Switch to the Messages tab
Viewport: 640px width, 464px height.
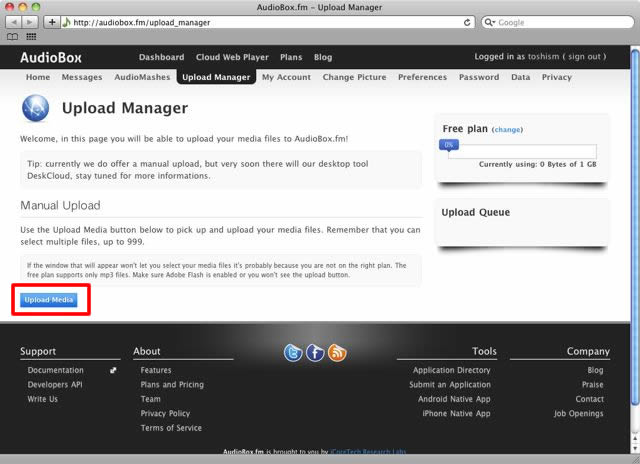pyautogui.click(x=82, y=77)
